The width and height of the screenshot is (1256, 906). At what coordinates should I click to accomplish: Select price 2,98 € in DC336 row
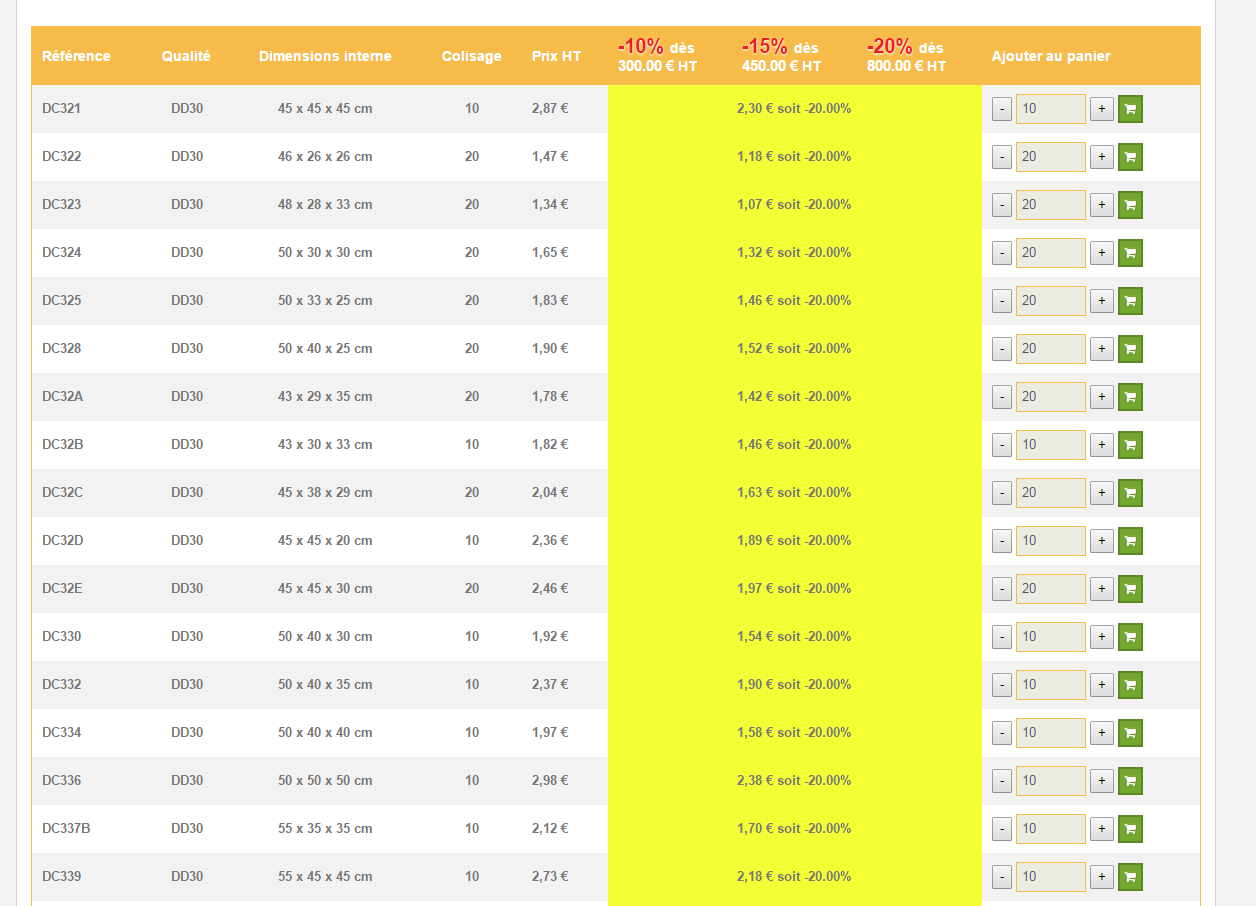[x=550, y=781]
